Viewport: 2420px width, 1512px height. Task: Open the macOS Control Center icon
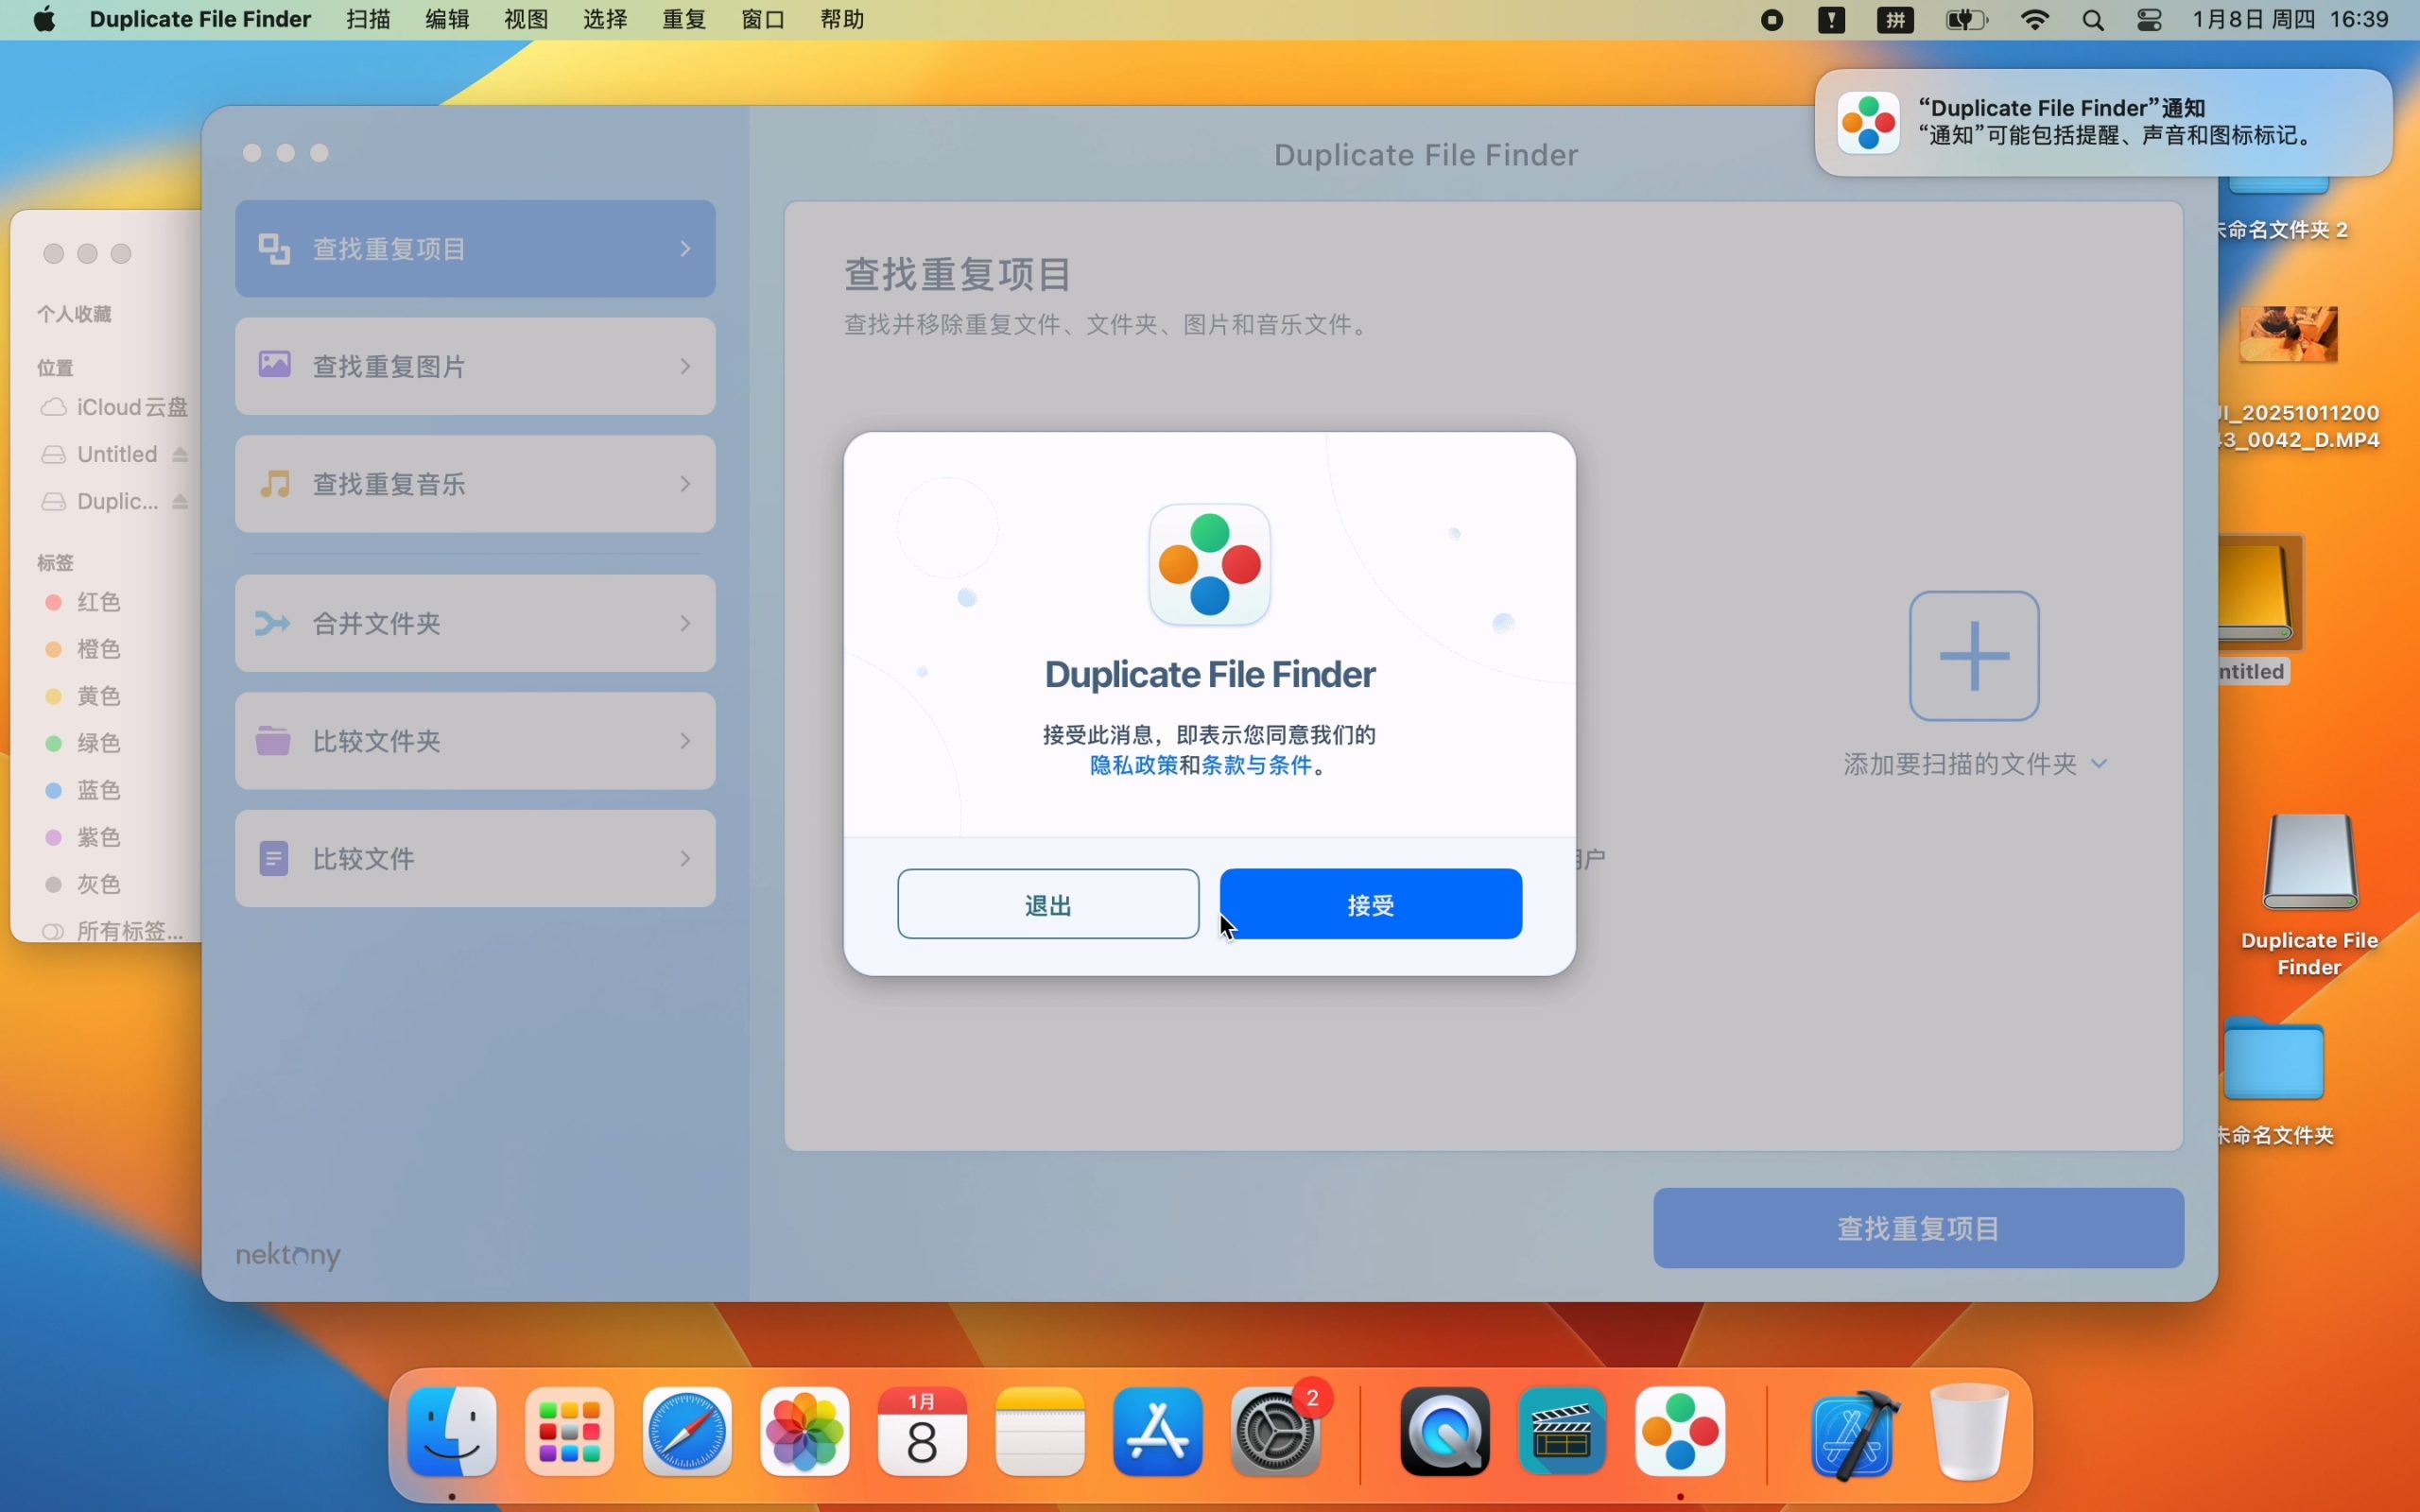click(2148, 20)
